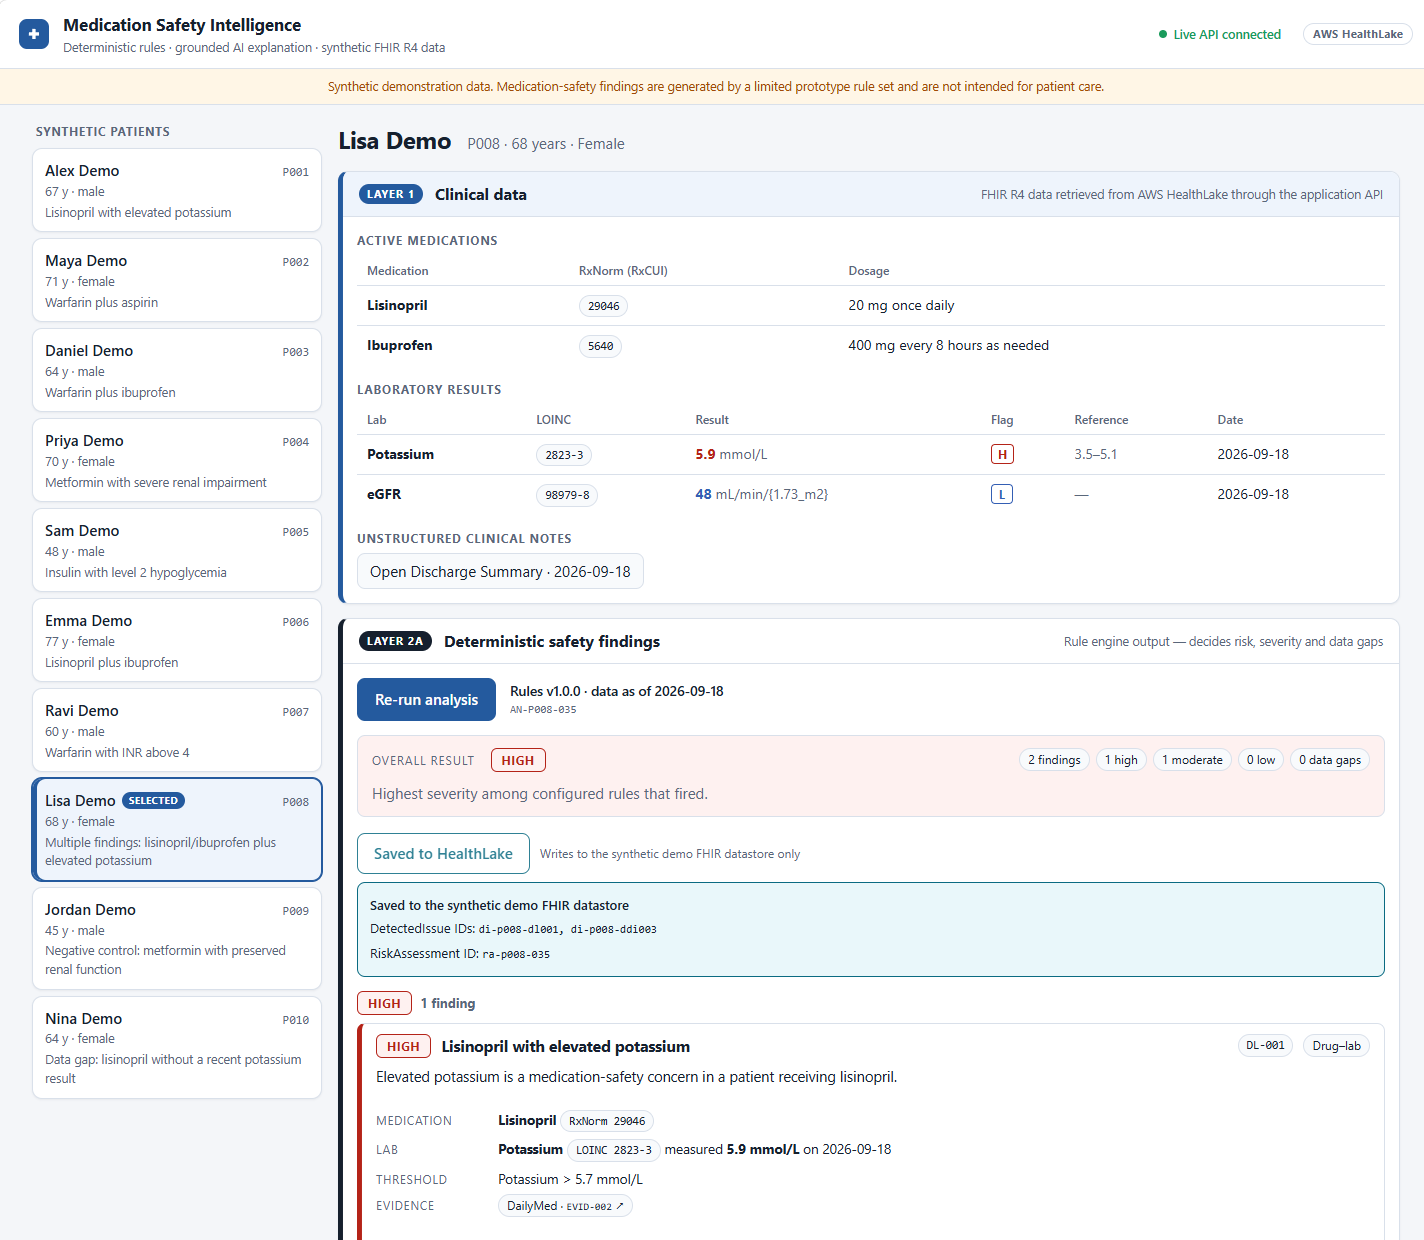Select patient Sam Demo card

(x=177, y=550)
